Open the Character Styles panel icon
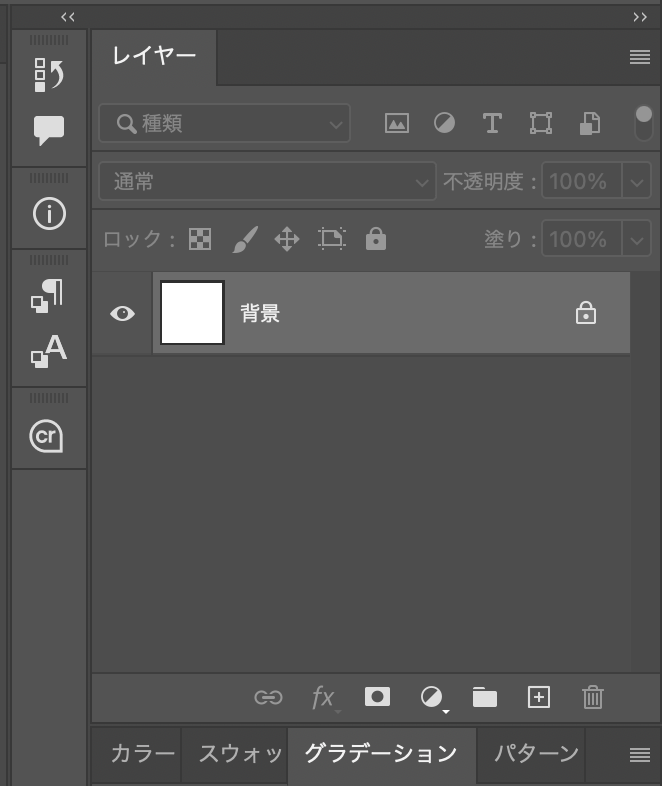 point(49,351)
